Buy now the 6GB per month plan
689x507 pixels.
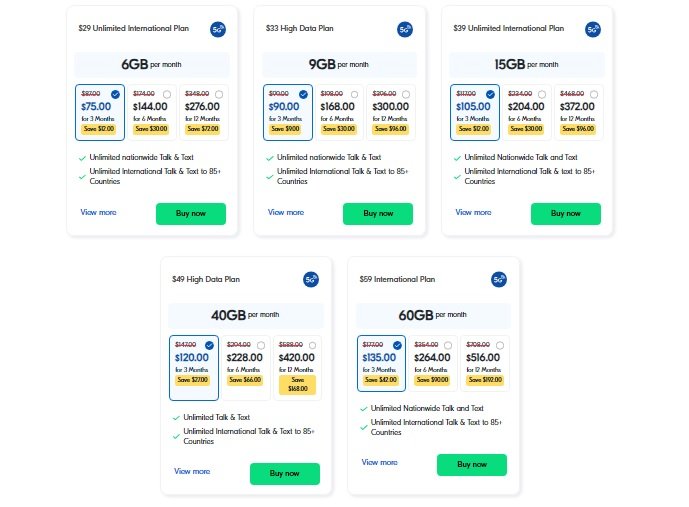tap(191, 214)
